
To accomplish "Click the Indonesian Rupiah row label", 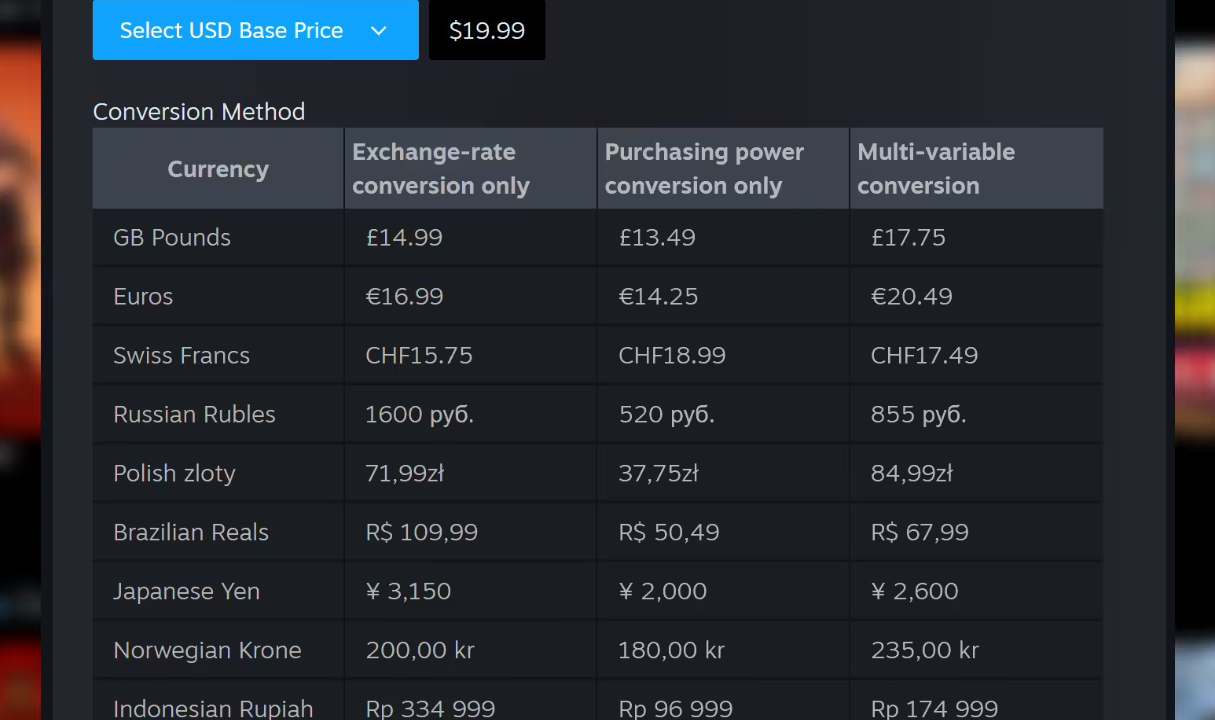I will (213, 708).
